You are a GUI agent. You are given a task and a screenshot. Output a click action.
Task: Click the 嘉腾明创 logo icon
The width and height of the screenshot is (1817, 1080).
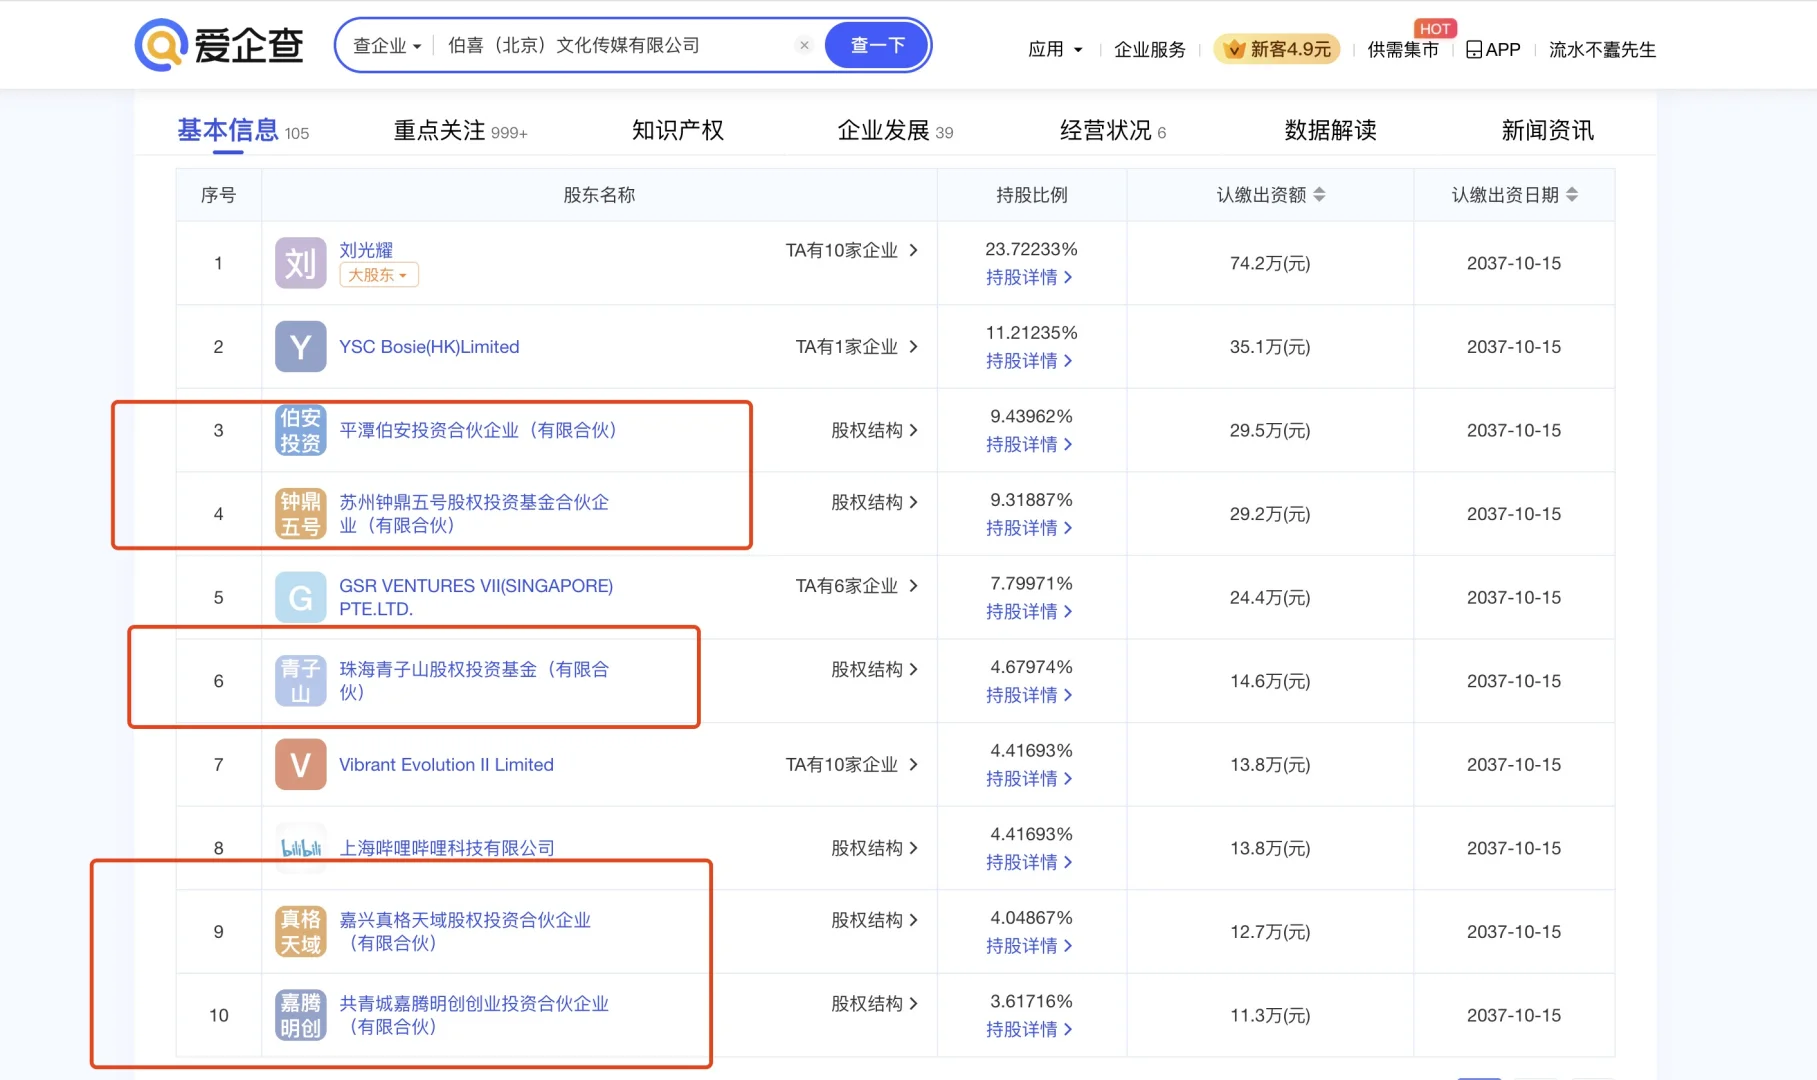[300, 1016]
